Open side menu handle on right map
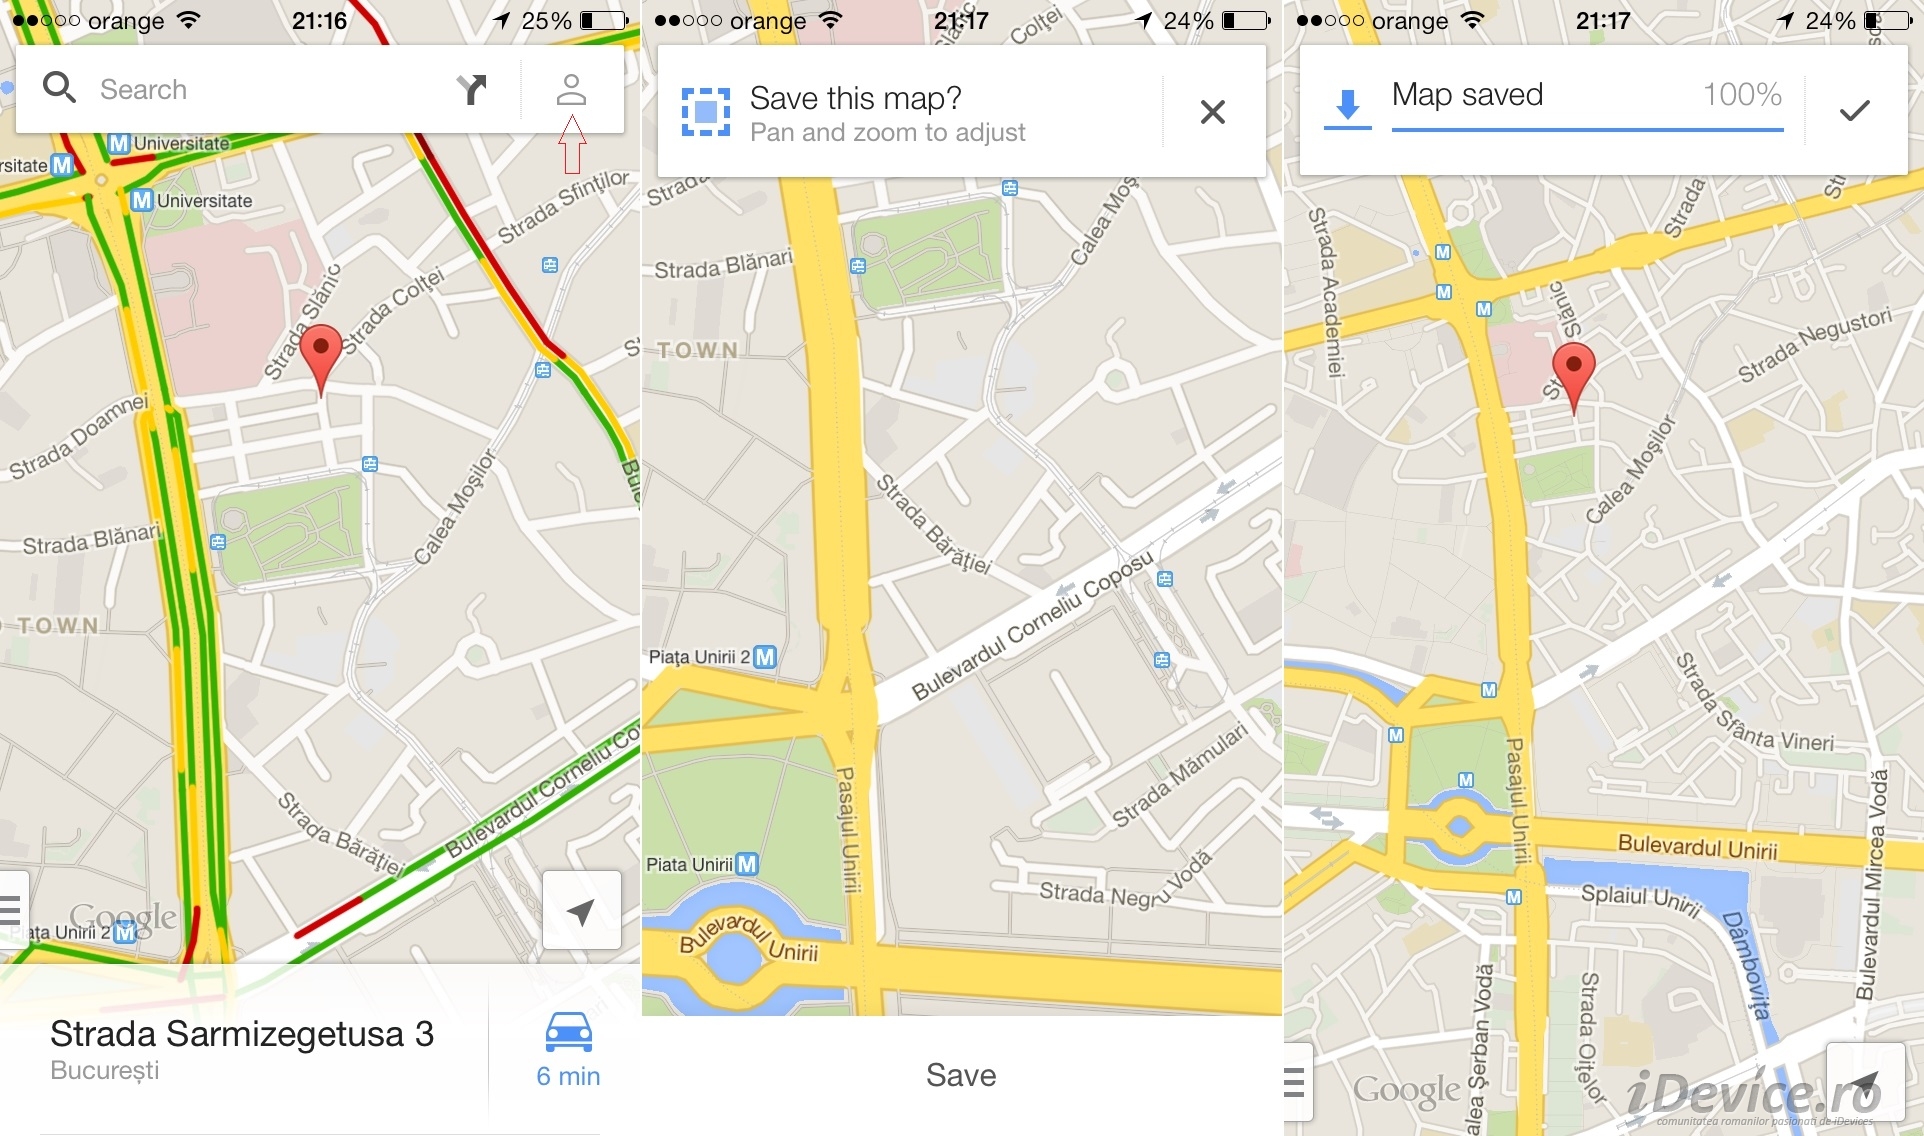1924x1136 pixels. pyautogui.click(x=1297, y=1082)
